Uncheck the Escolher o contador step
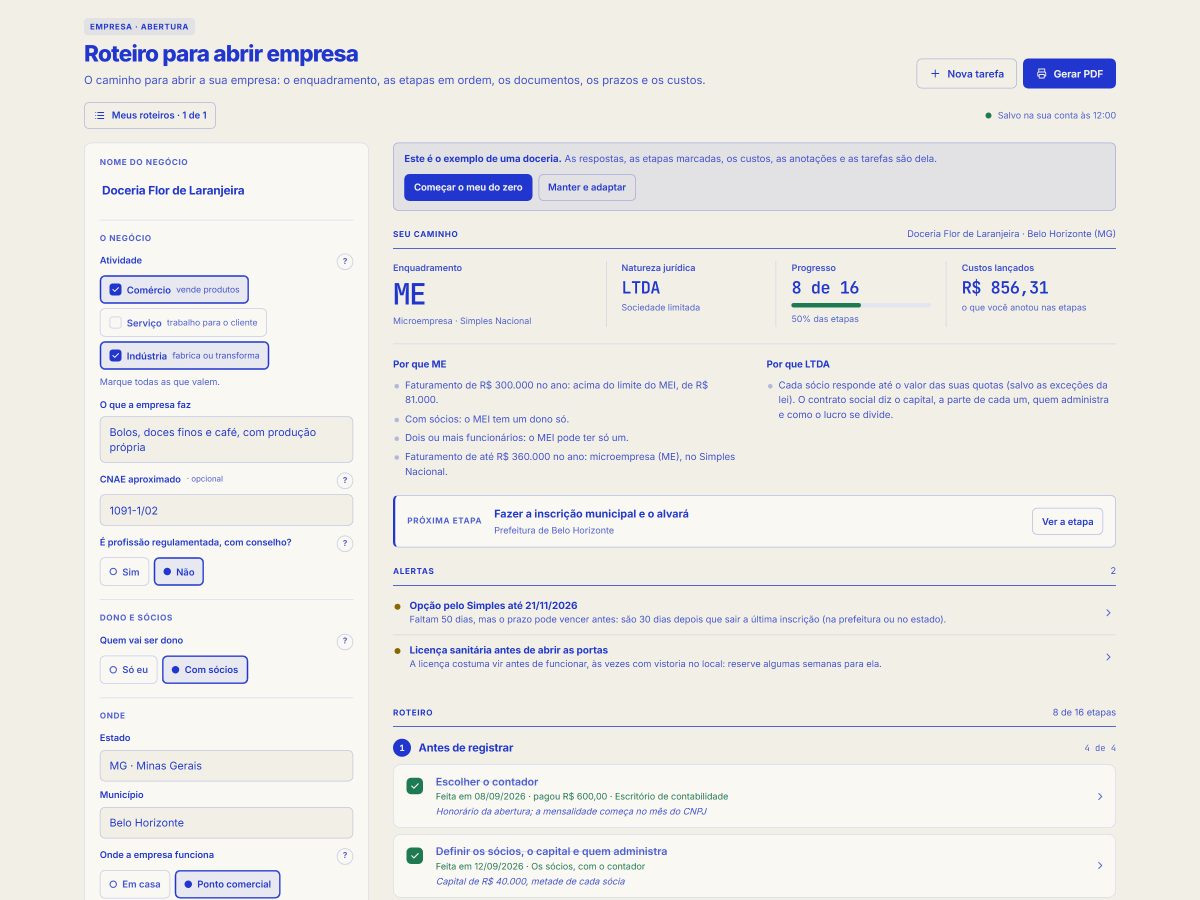 415,787
